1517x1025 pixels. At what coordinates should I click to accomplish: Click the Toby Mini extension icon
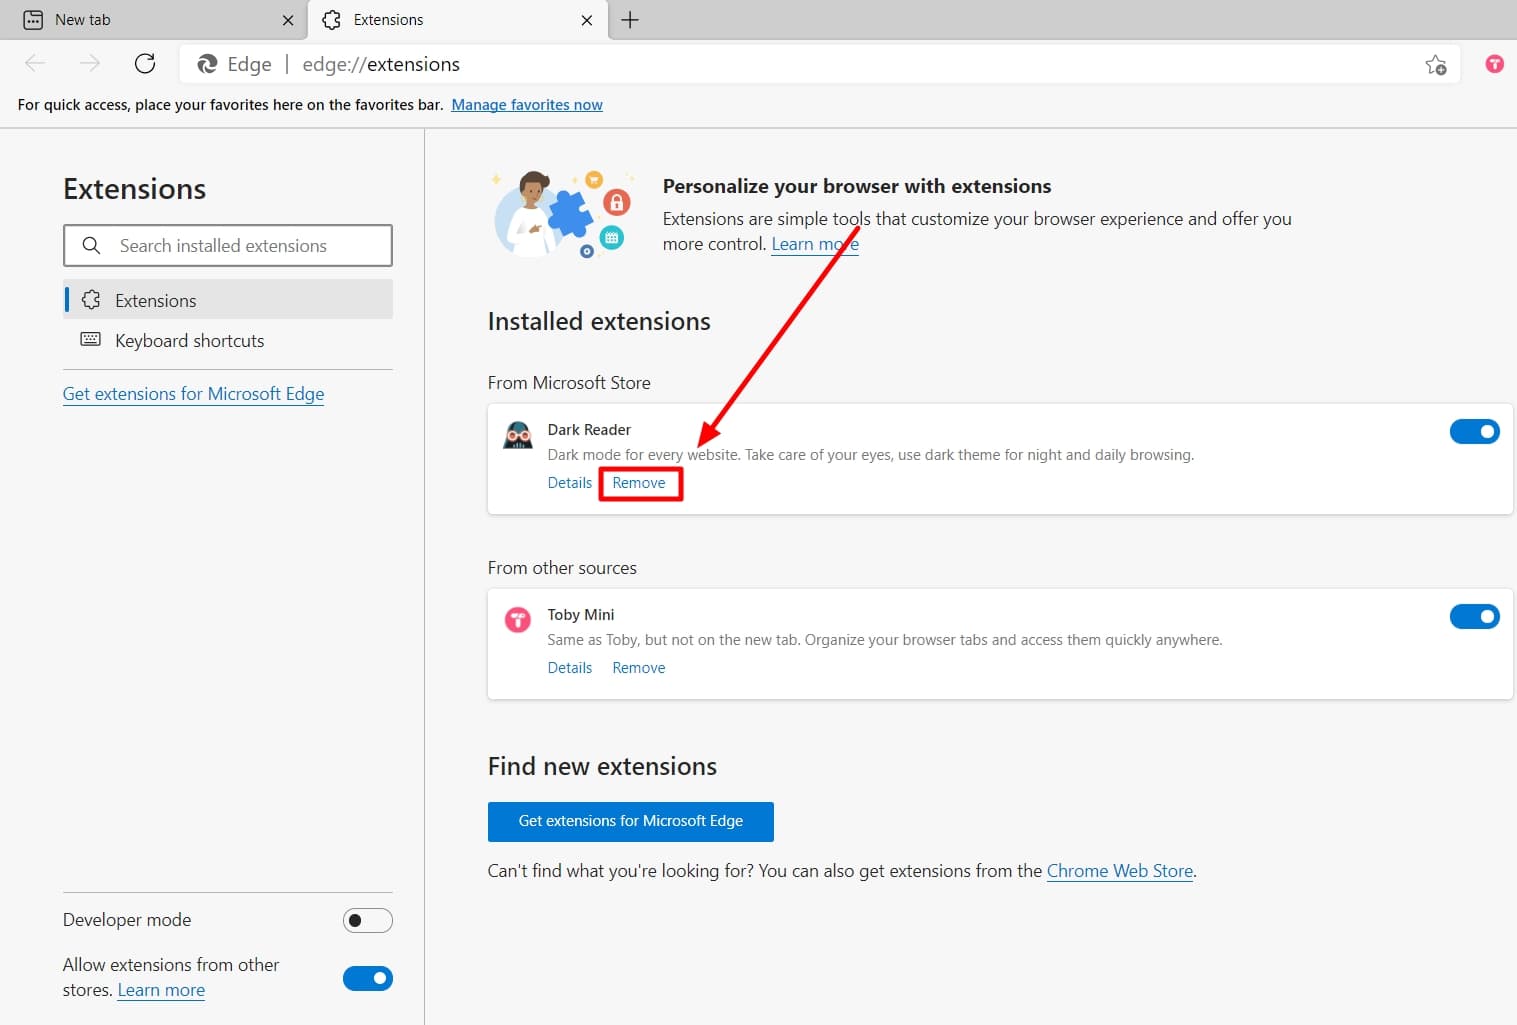tap(517, 619)
